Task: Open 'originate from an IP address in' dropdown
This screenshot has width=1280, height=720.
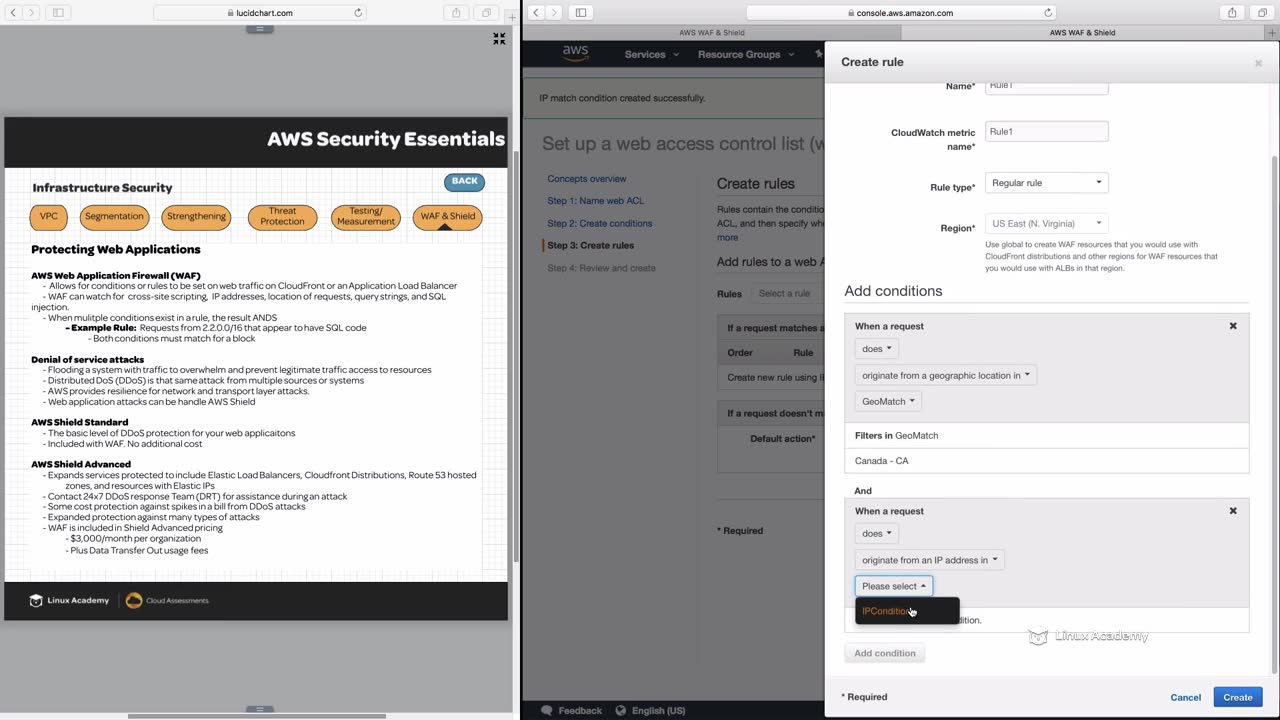Action: click(x=929, y=560)
